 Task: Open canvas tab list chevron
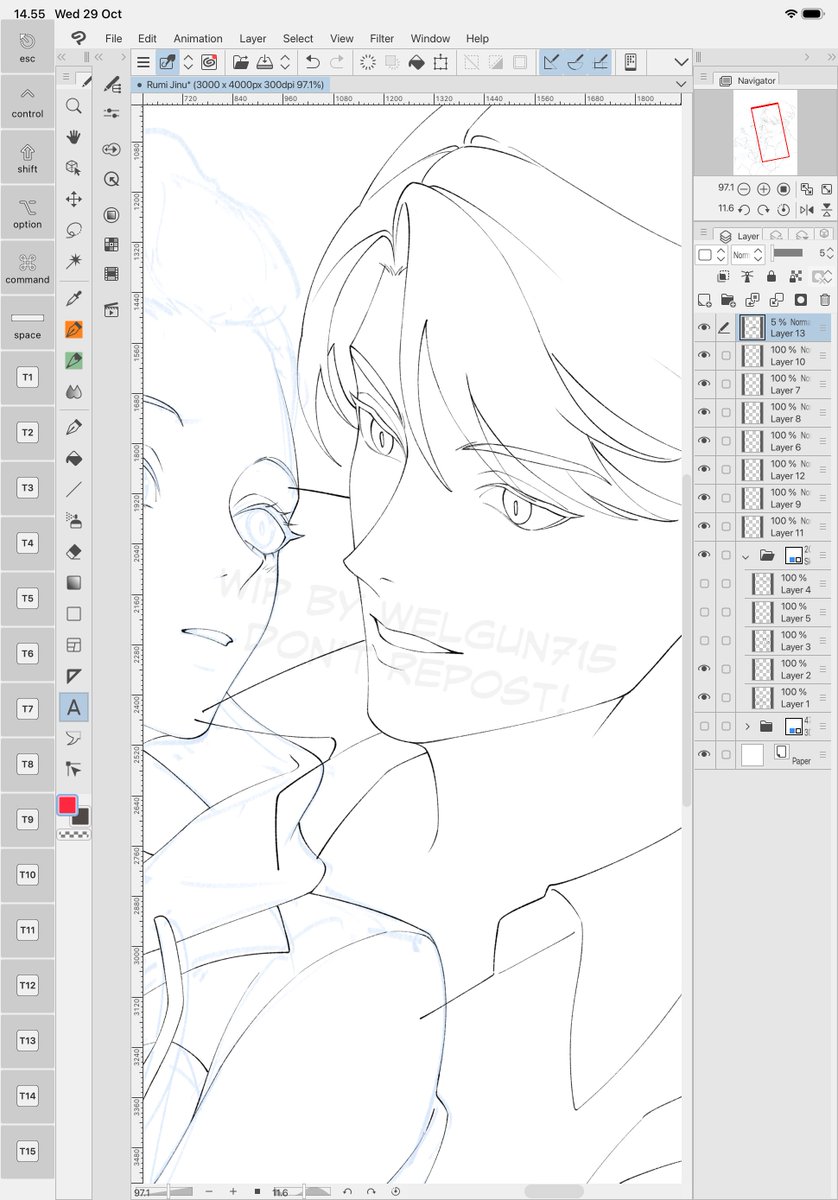(x=682, y=86)
